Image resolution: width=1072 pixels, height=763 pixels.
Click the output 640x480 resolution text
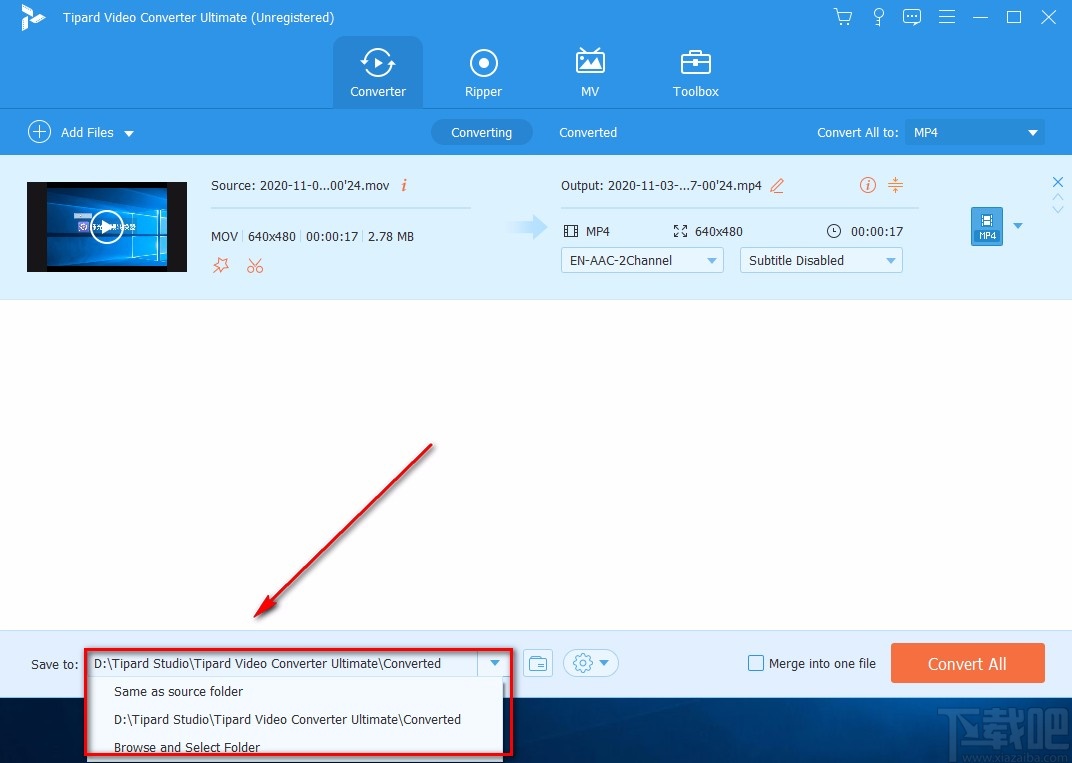pyautogui.click(x=719, y=232)
